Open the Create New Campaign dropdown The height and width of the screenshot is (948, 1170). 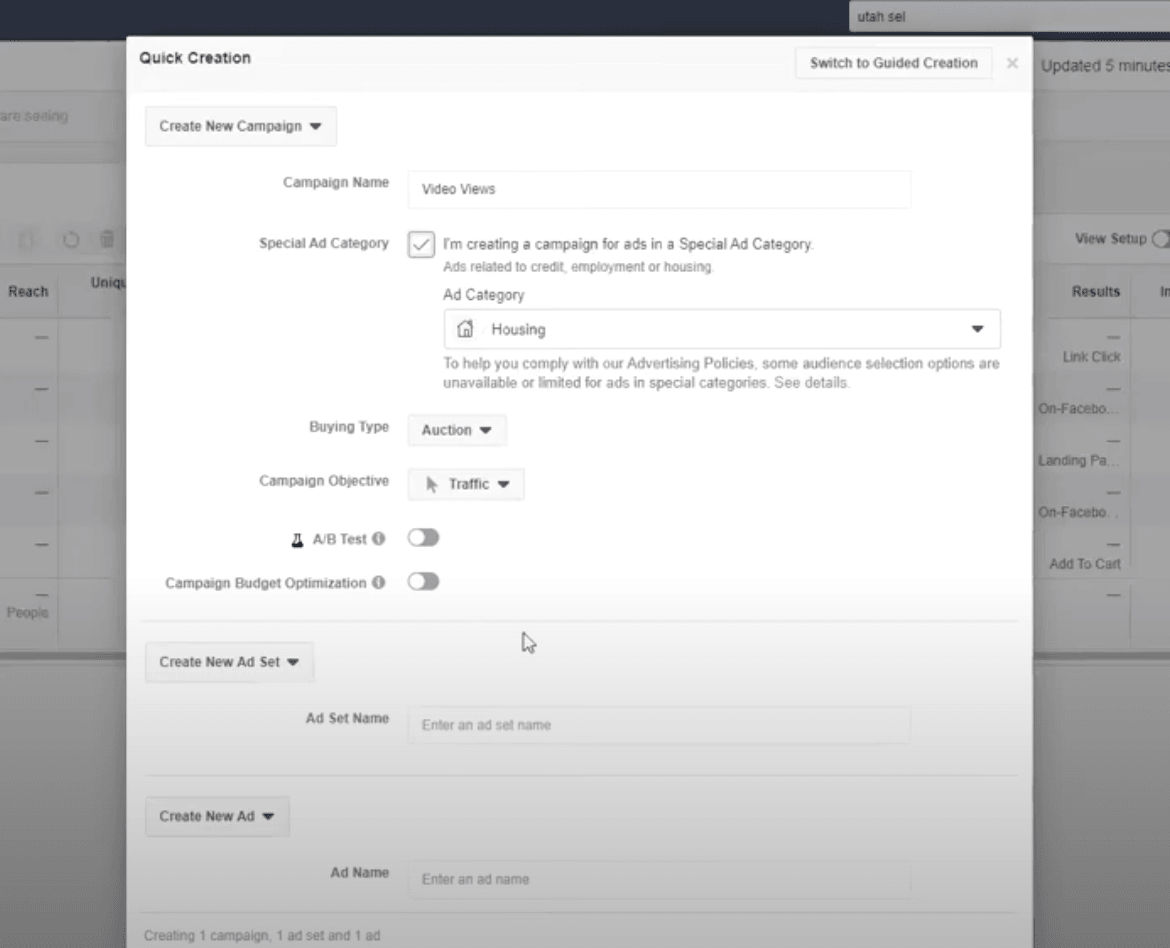[x=240, y=126]
